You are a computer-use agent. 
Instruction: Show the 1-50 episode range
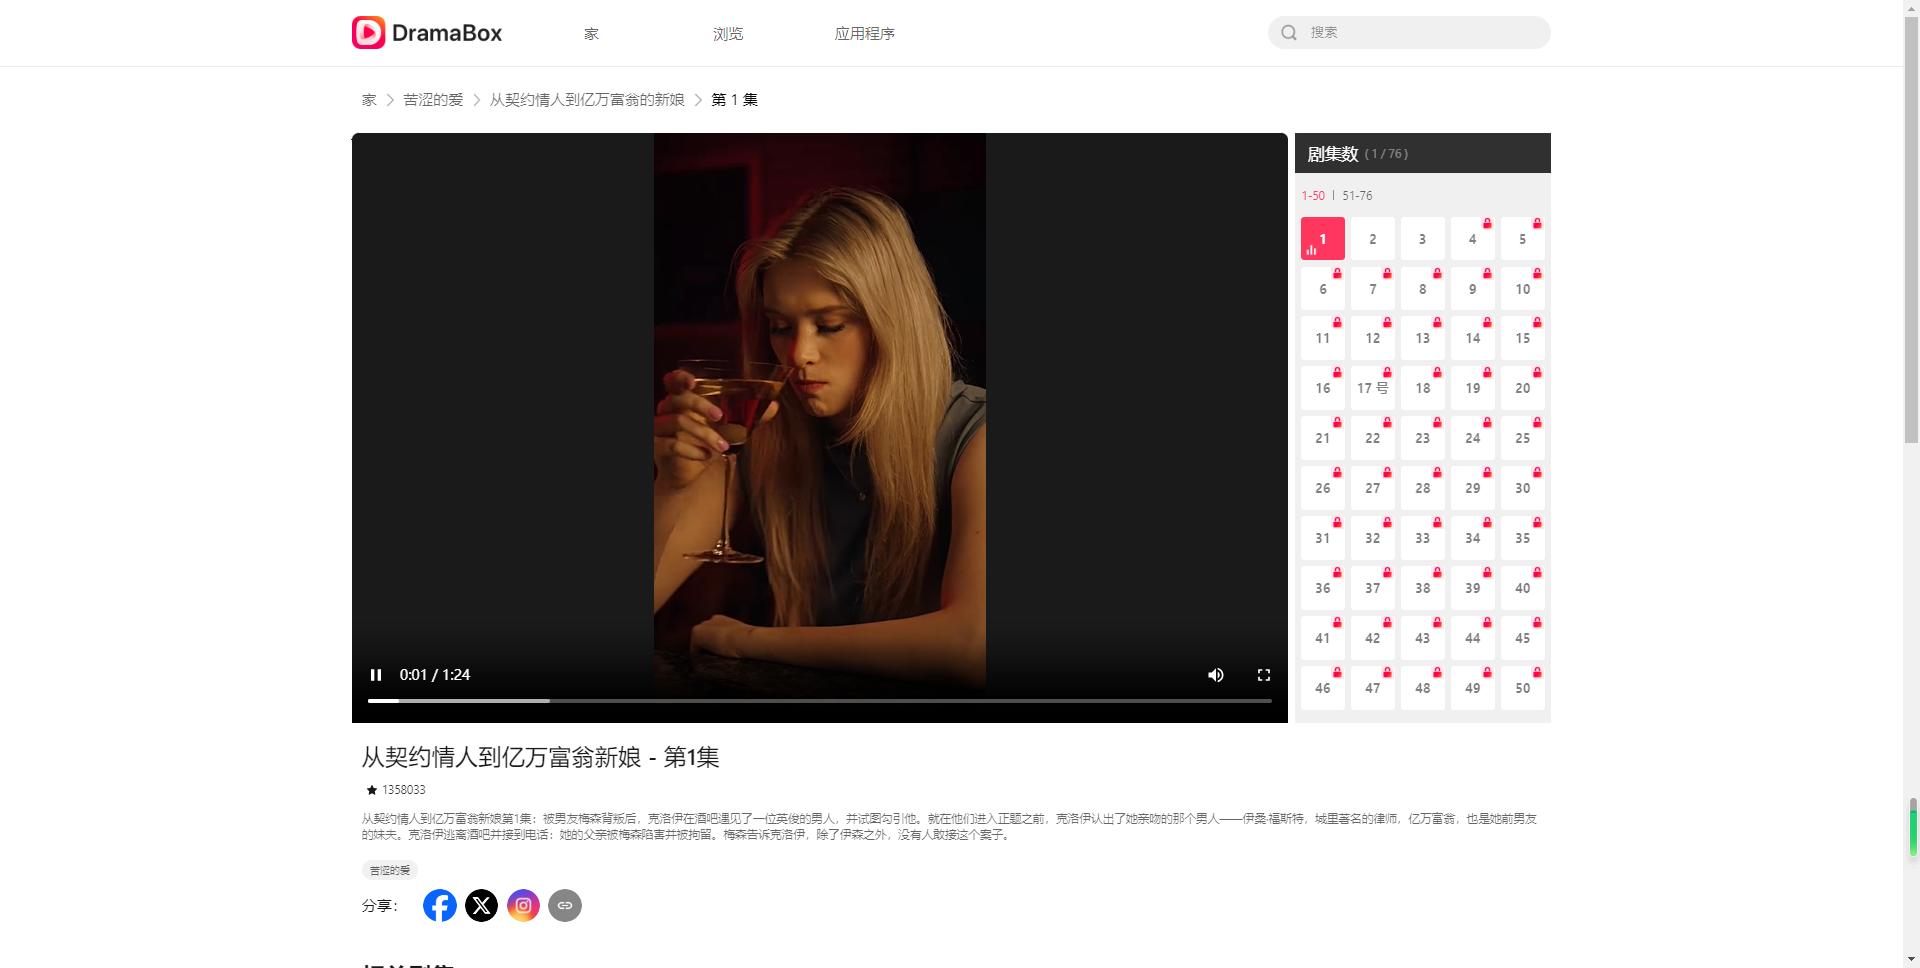pos(1313,196)
